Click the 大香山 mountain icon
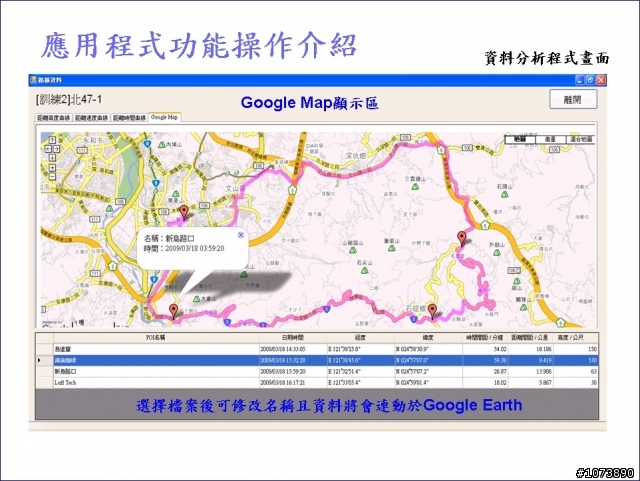Image resolution: width=640 pixels, height=481 pixels. [197, 299]
